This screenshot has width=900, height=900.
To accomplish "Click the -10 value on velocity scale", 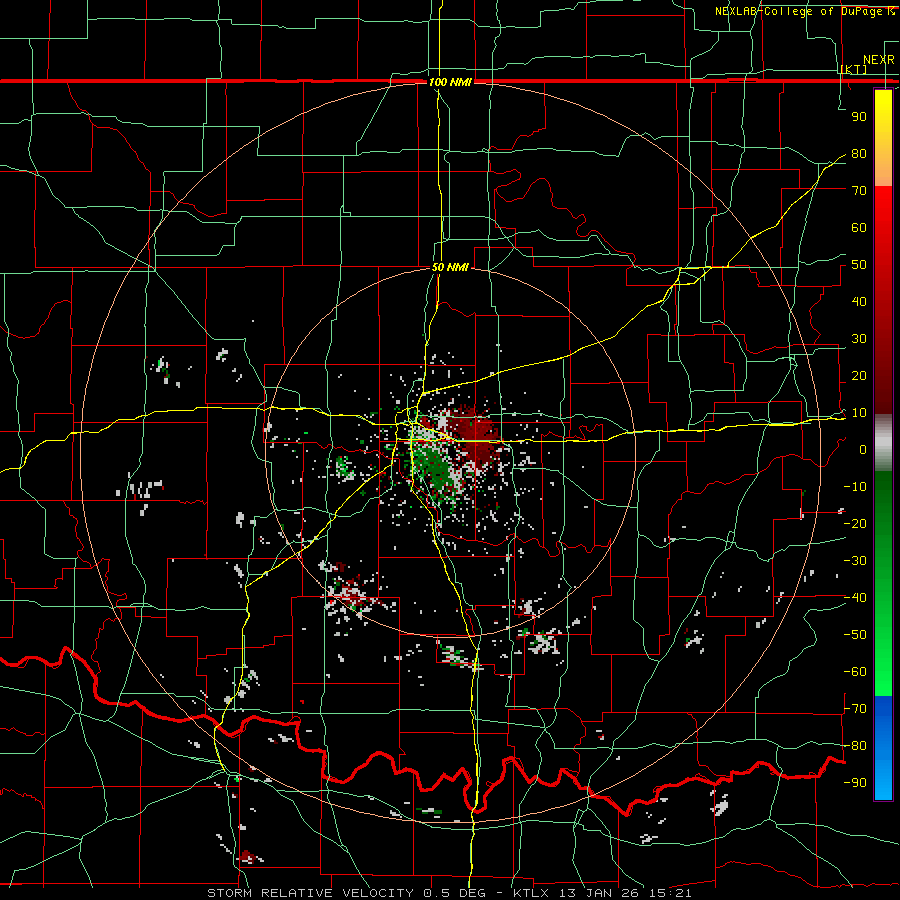I will click(855, 487).
